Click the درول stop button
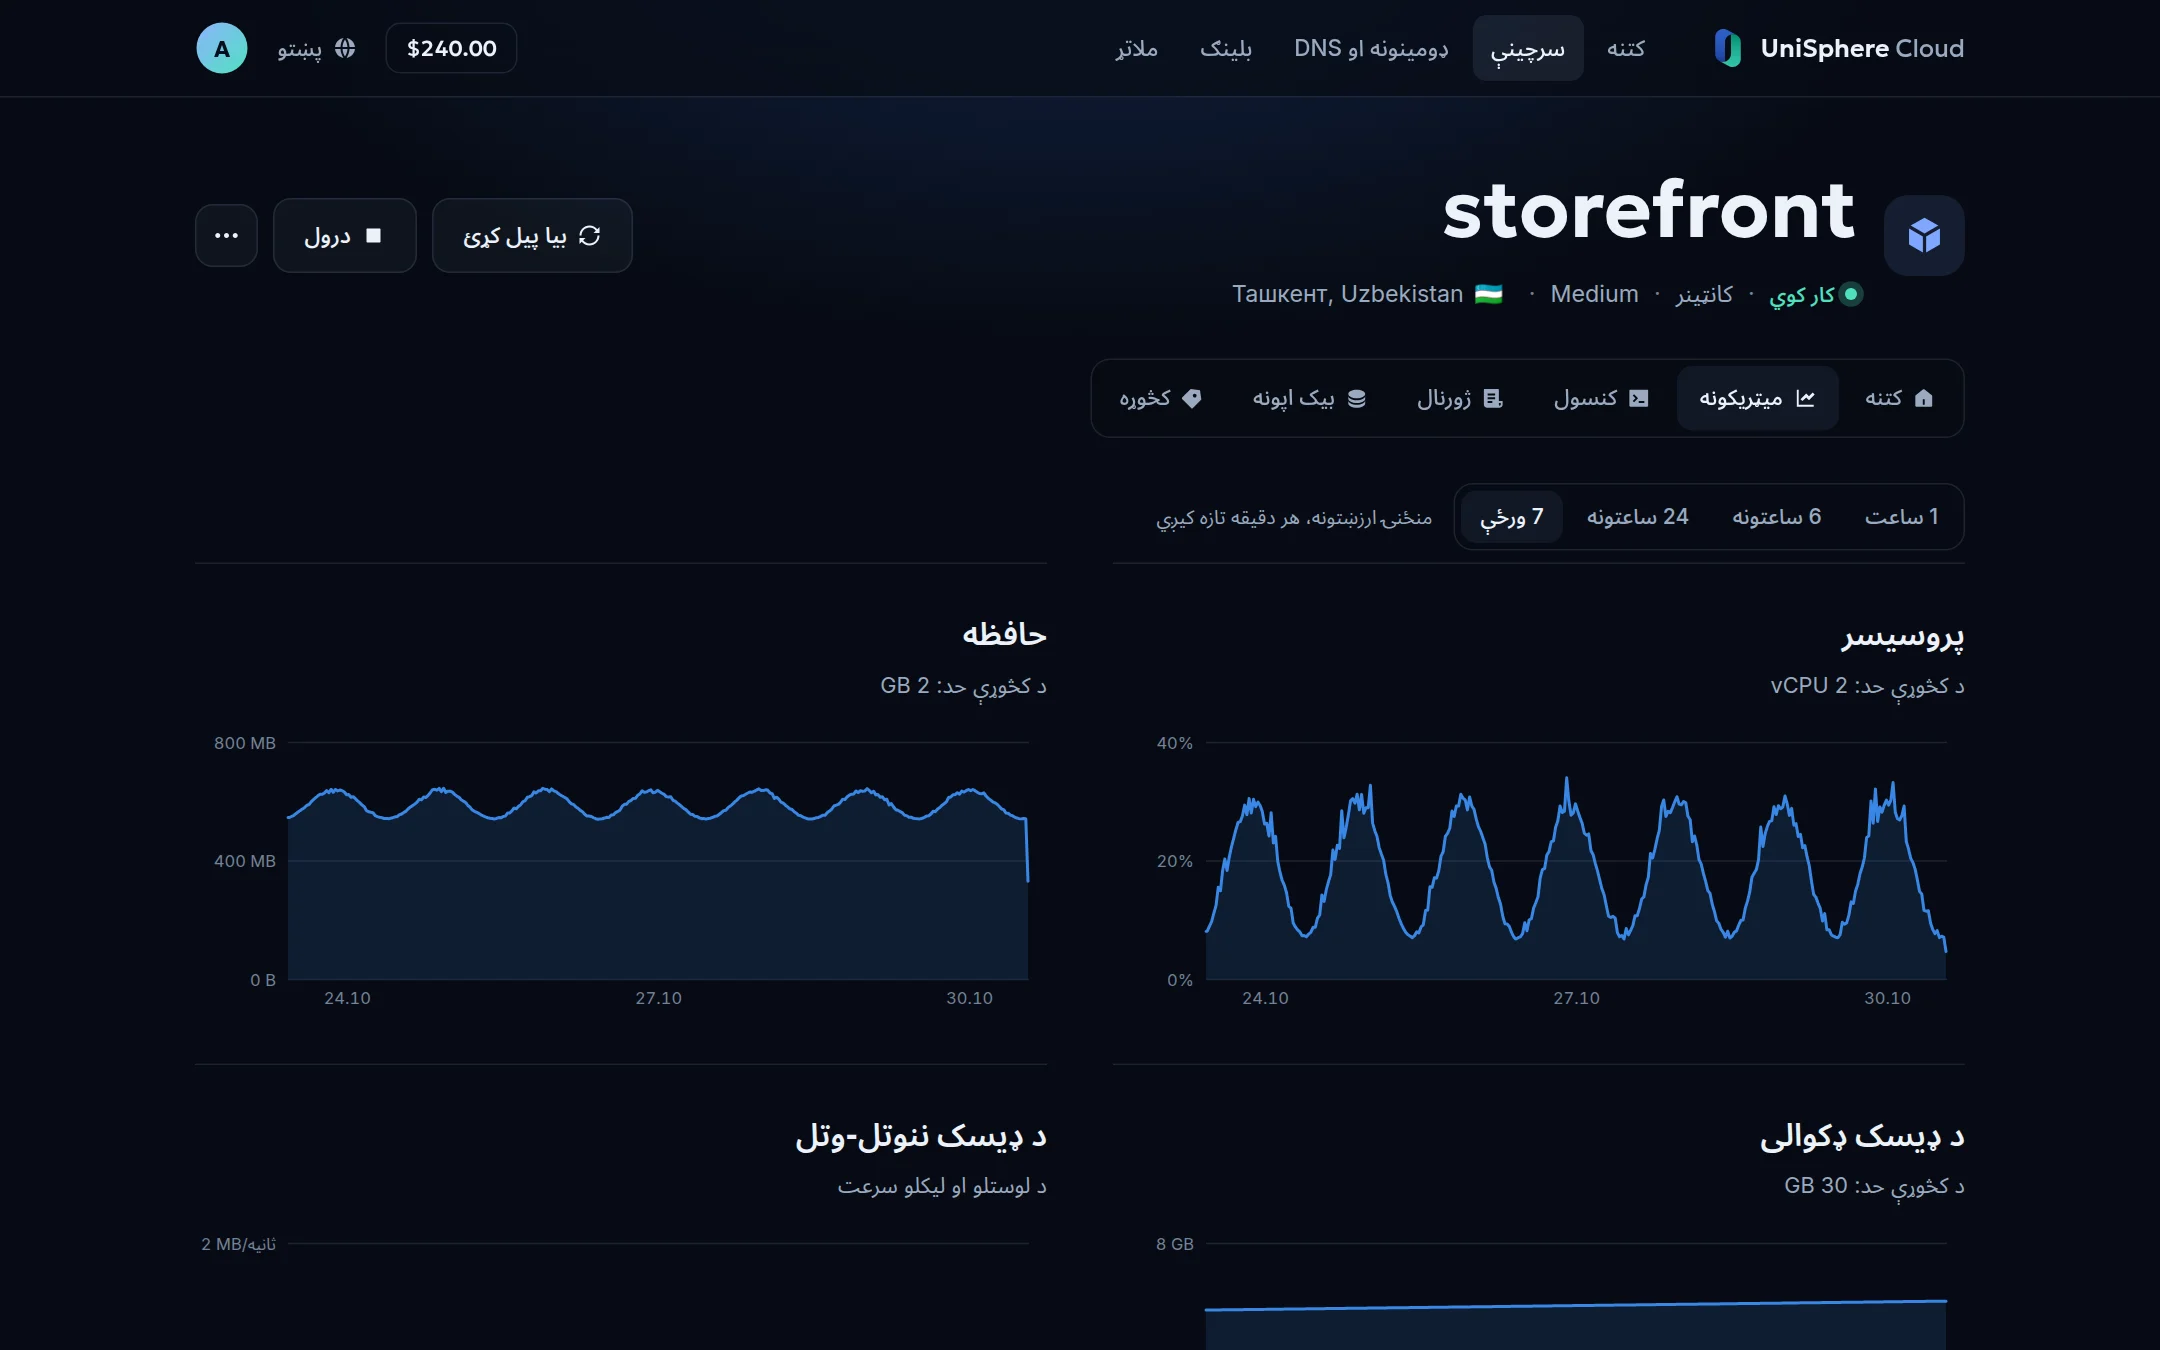 (x=345, y=235)
